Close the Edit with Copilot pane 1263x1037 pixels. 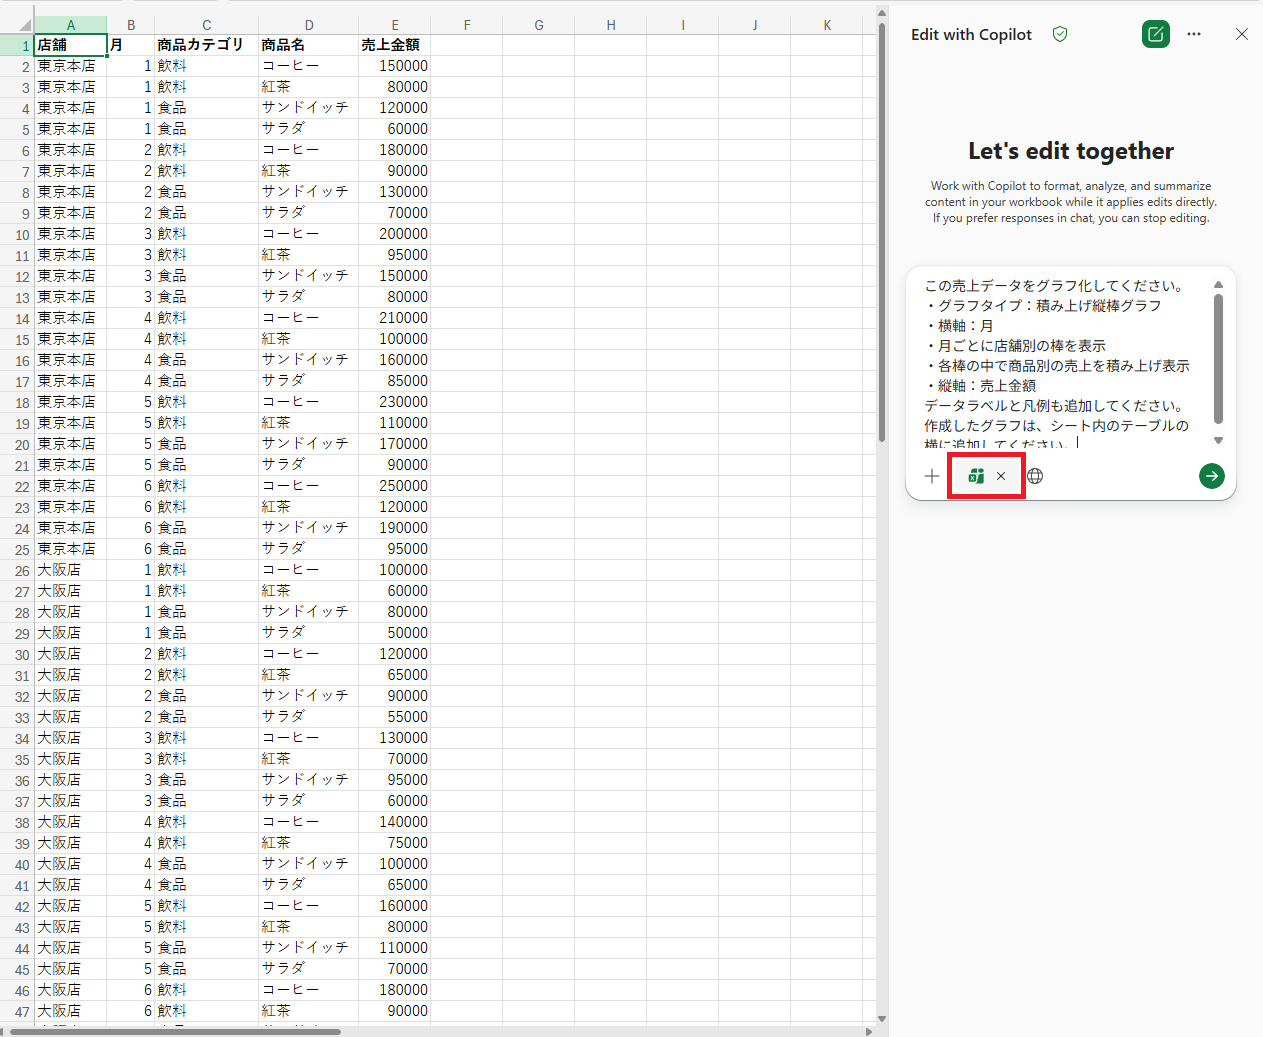point(1241,34)
